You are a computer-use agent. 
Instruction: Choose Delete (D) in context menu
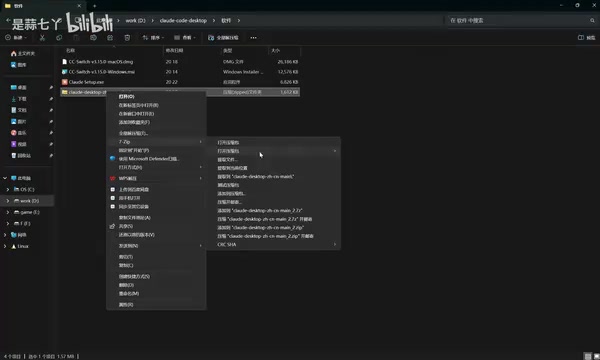pyautogui.click(x=156, y=285)
